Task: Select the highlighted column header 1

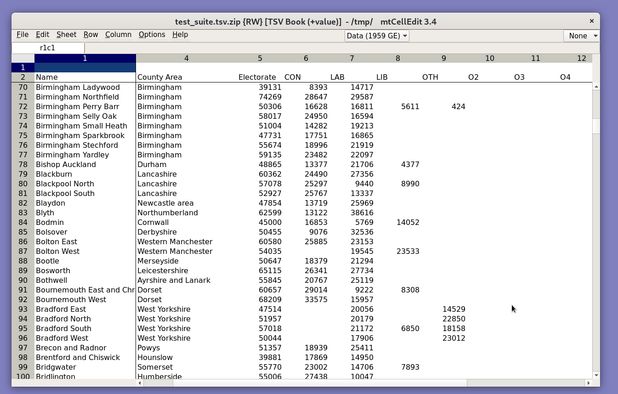Action: point(85,58)
